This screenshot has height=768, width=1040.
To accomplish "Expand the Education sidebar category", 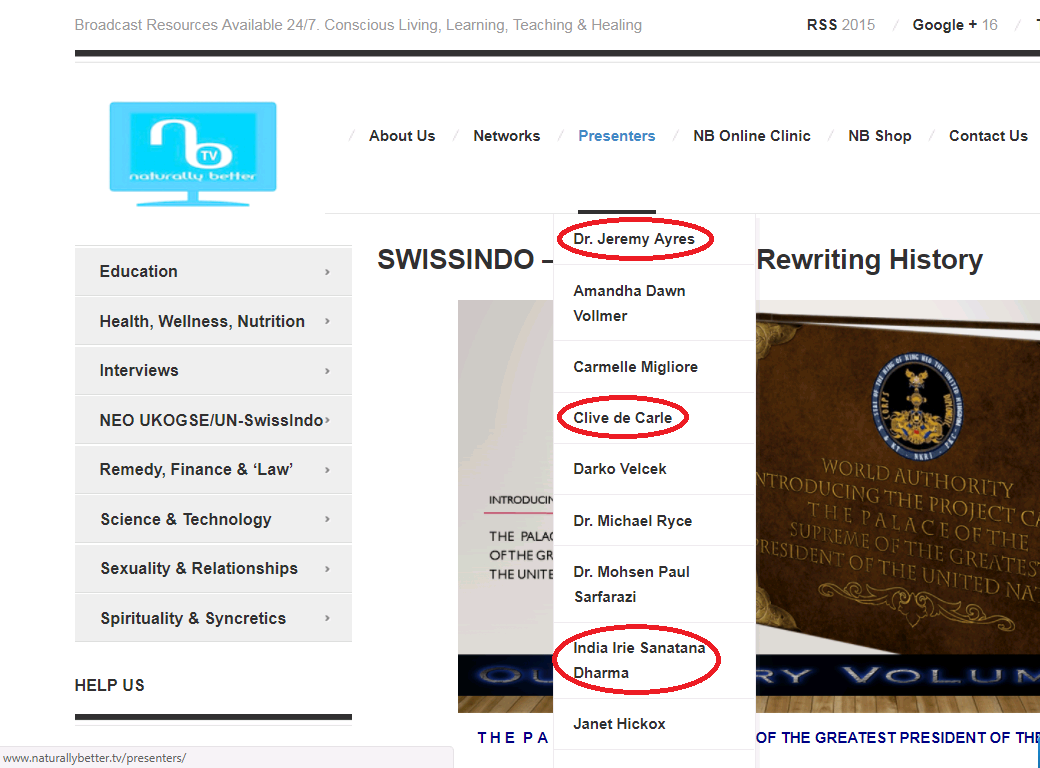I will pos(213,272).
